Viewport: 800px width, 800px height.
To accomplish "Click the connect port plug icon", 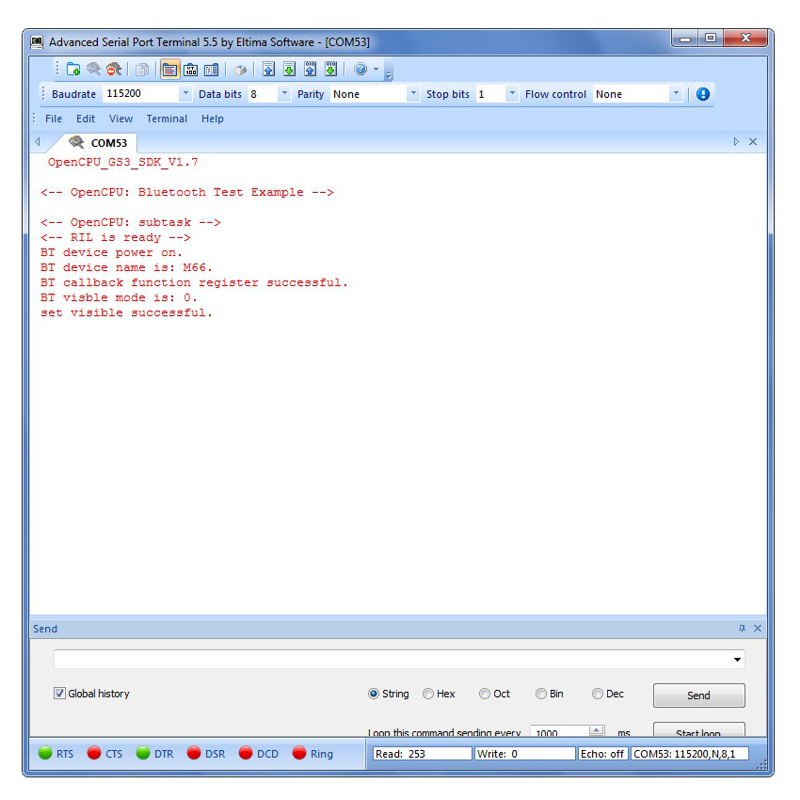I will tap(93, 69).
